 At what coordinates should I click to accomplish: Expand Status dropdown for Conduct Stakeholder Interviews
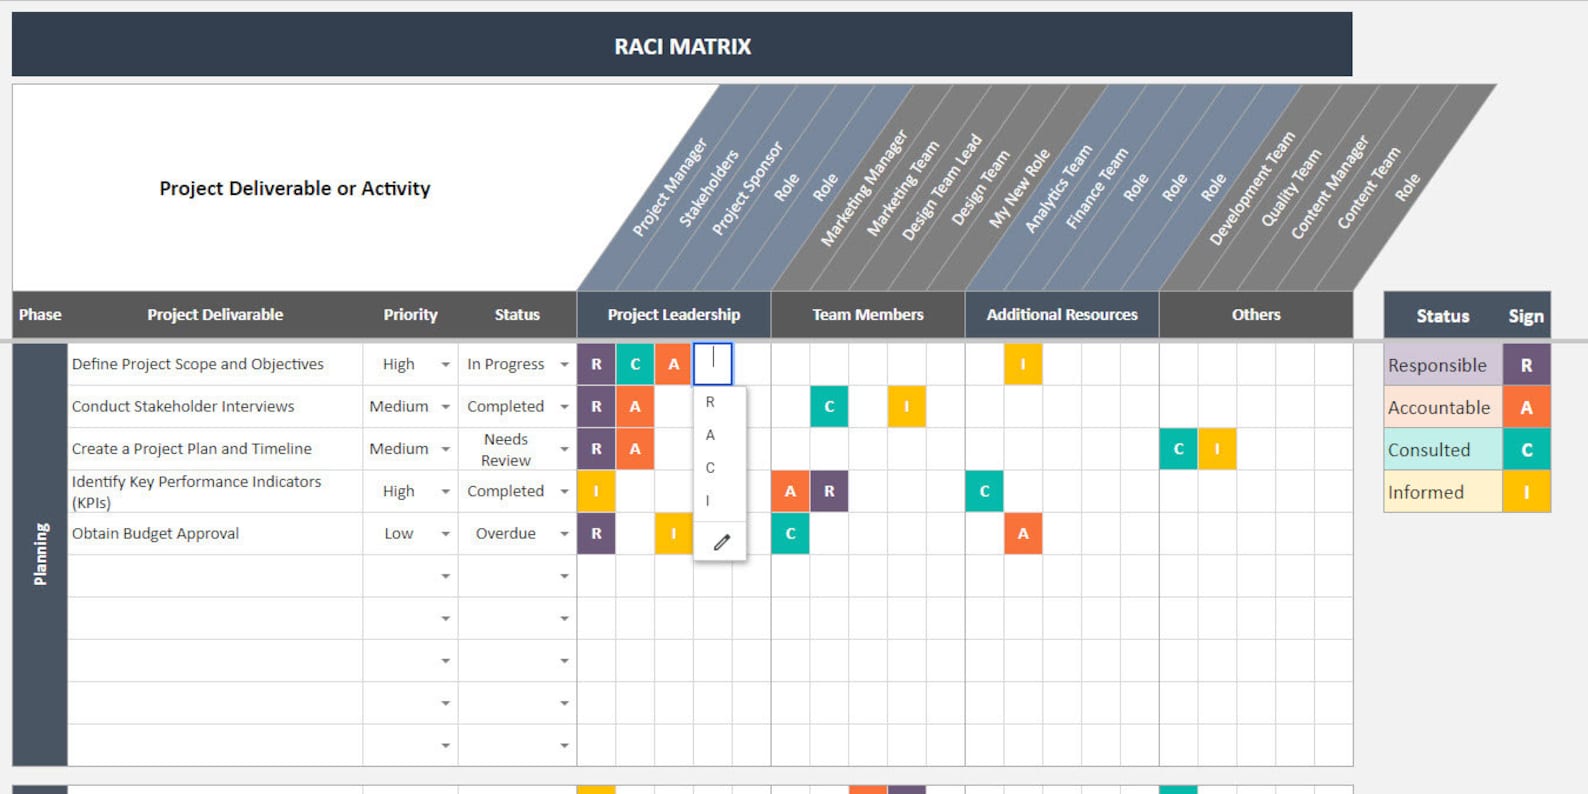(564, 407)
